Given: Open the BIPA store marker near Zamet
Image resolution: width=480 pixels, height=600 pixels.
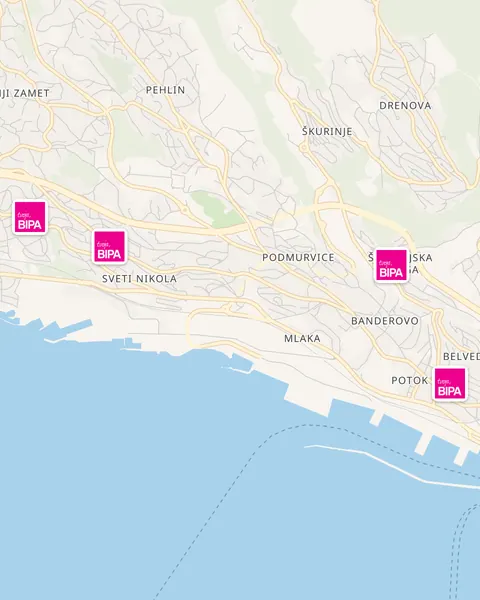Looking at the screenshot, I should (30, 217).
